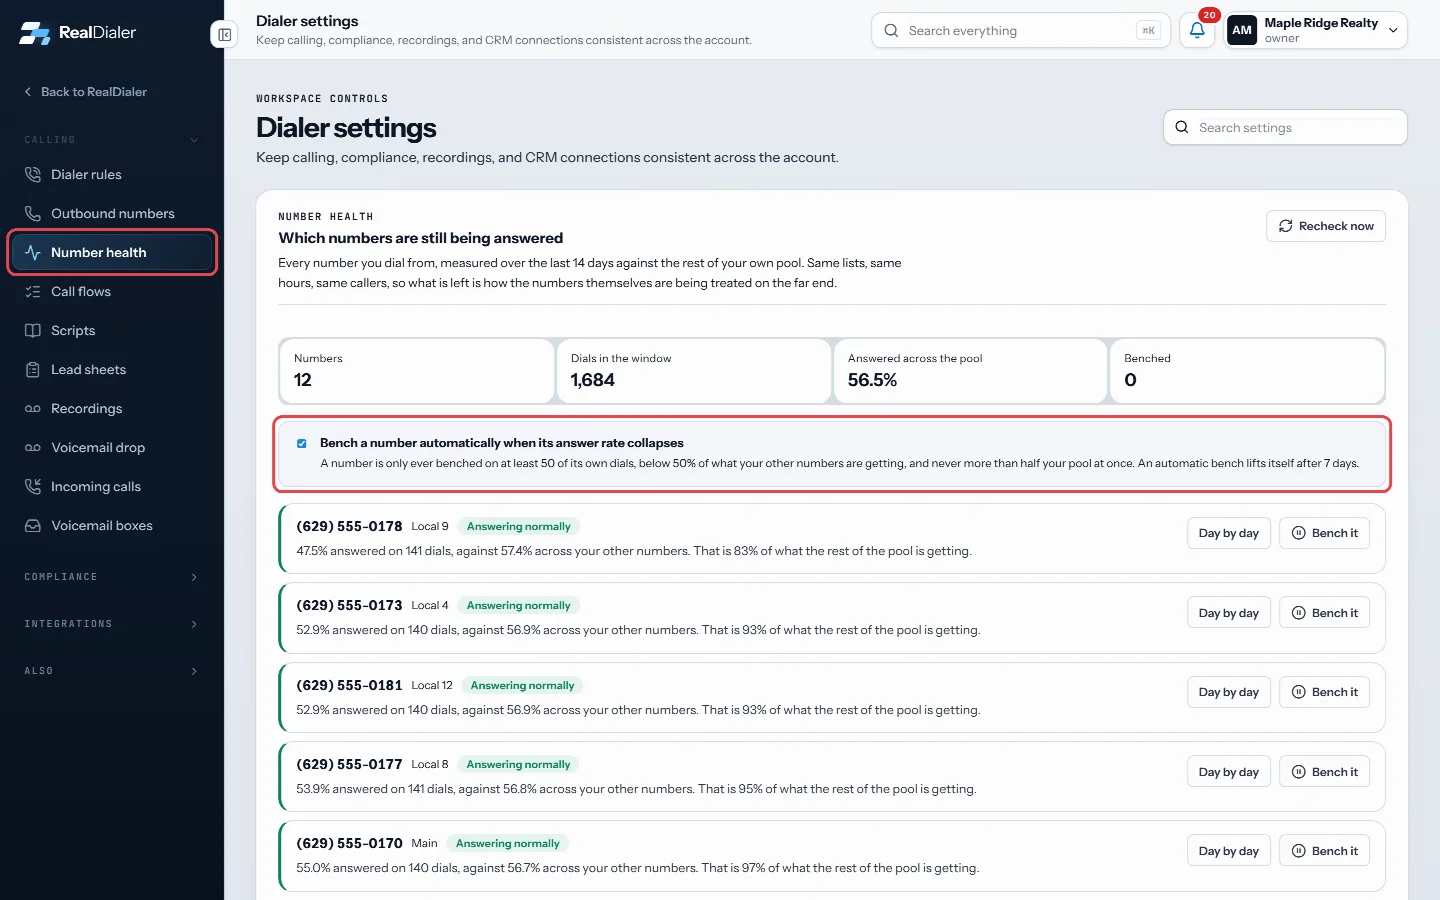Click the Local 12 label
Image resolution: width=1440 pixels, height=900 pixels.
coord(432,685)
